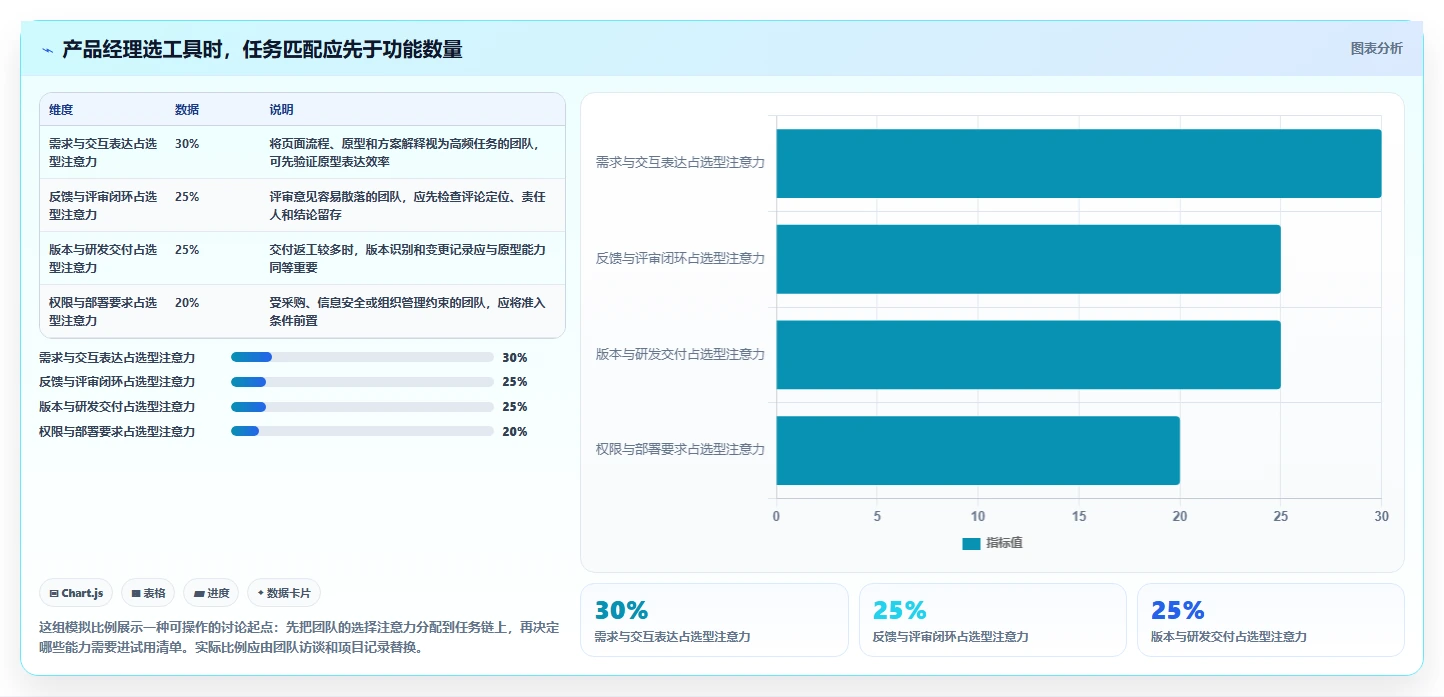Click the footer note starting 这组模拟比例展示
1444x697 pixels.
pyautogui.click(x=299, y=637)
